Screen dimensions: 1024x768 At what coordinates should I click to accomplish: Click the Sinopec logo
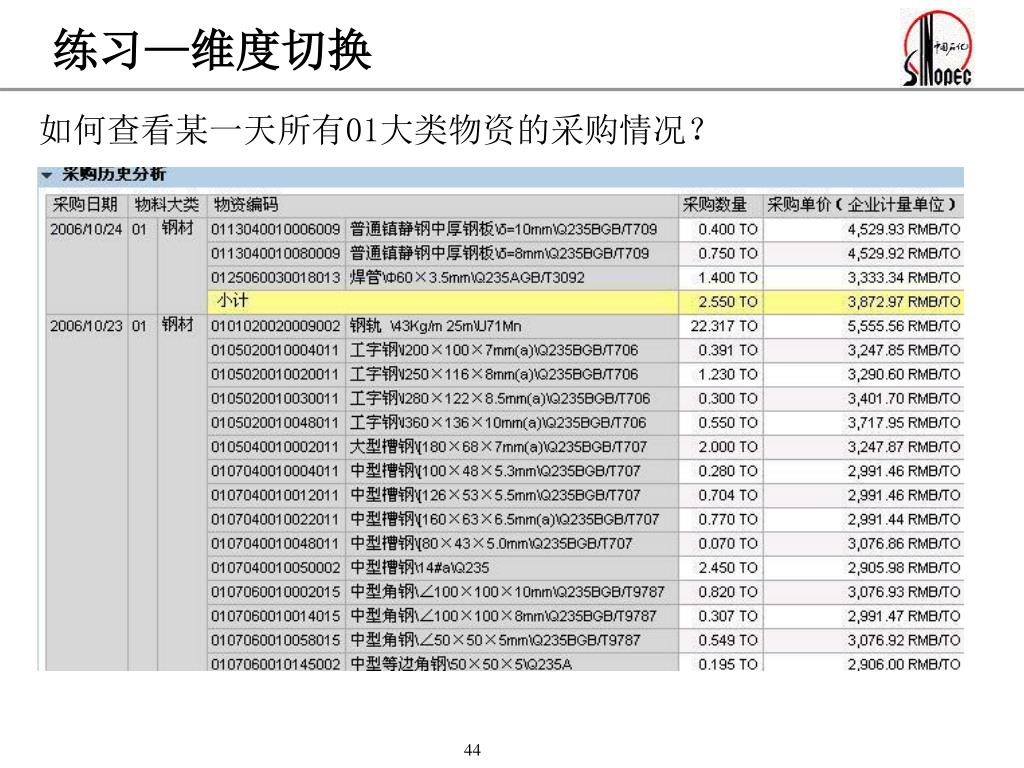[938, 48]
